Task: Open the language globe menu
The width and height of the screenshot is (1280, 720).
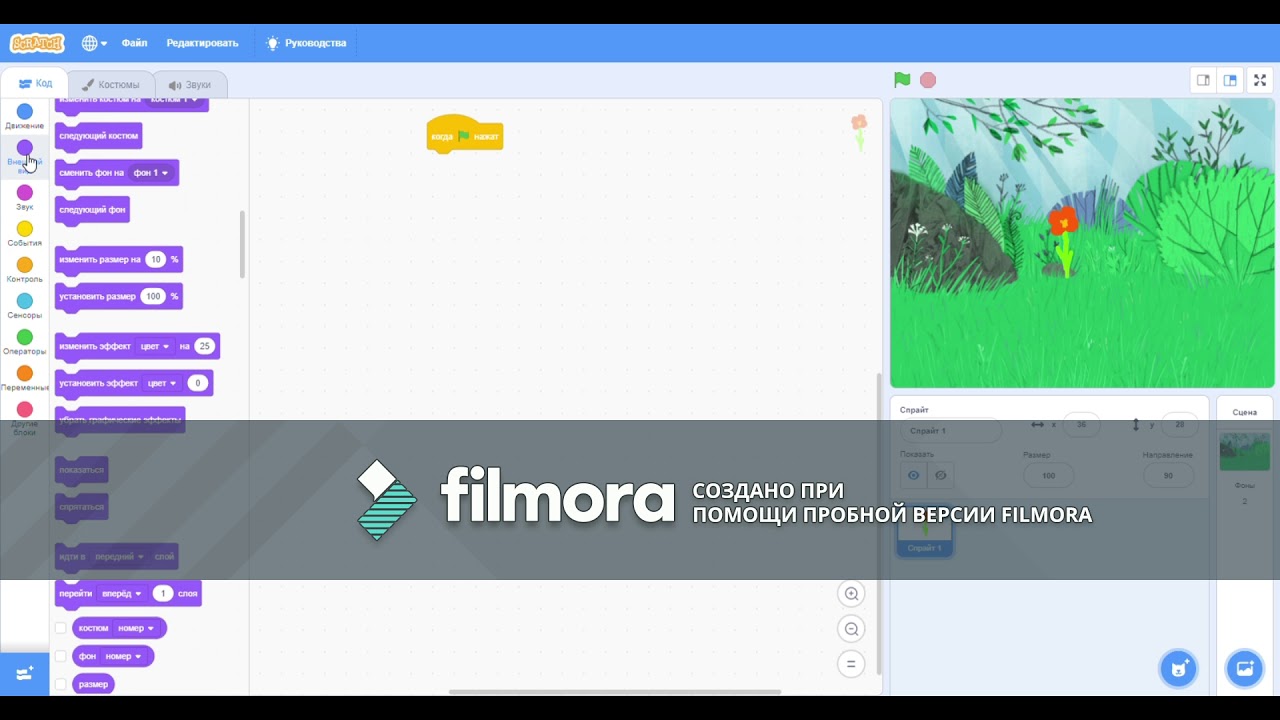Action: 94,43
